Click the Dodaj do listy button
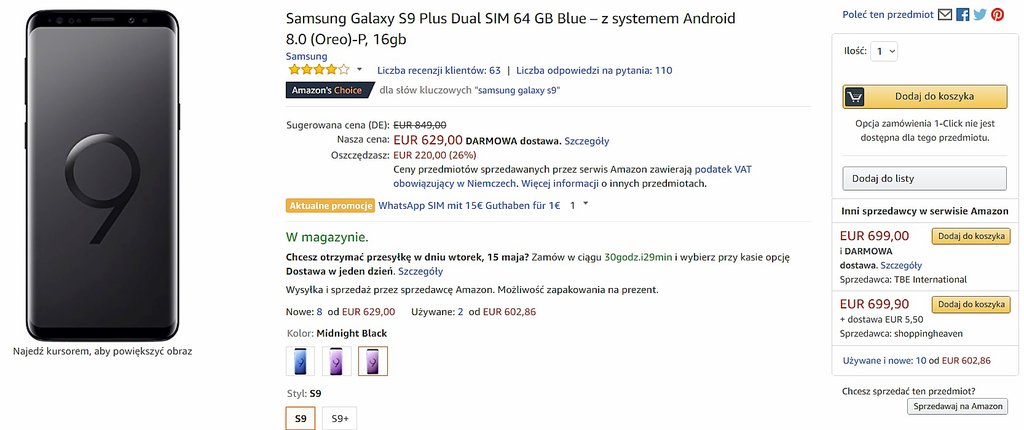The height and width of the screenshot is (430, 1024). pyautogui.click(x=924, y=178)
